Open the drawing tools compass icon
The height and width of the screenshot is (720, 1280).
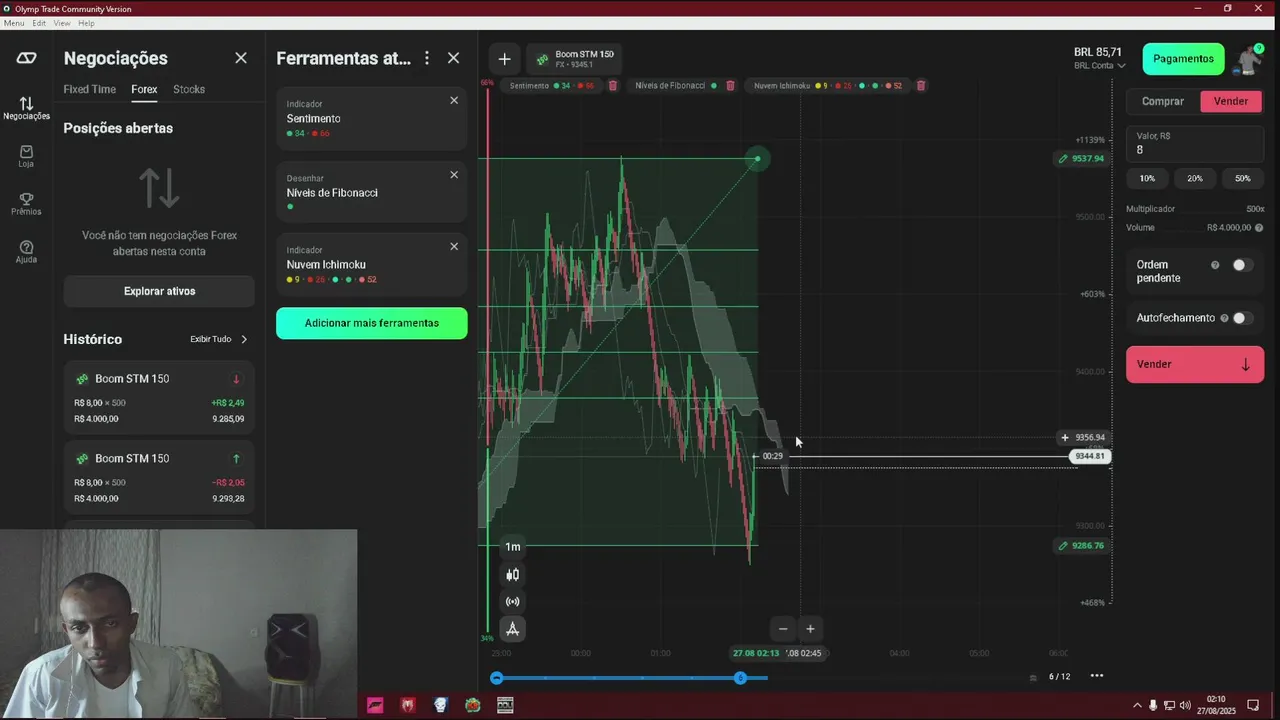pos(513,629)
